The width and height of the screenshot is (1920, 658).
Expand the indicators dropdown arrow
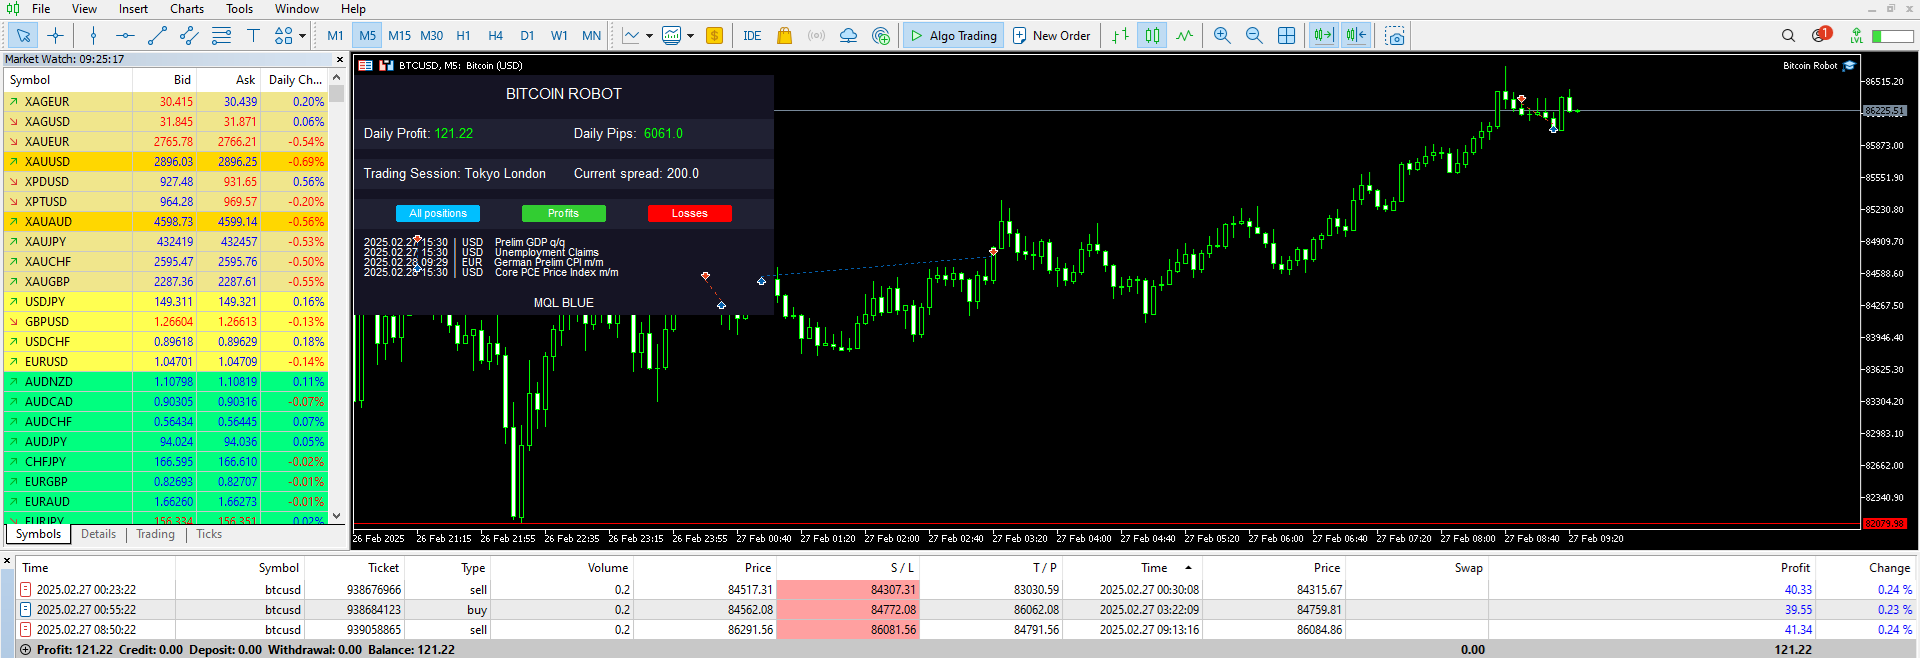point(649,36)
